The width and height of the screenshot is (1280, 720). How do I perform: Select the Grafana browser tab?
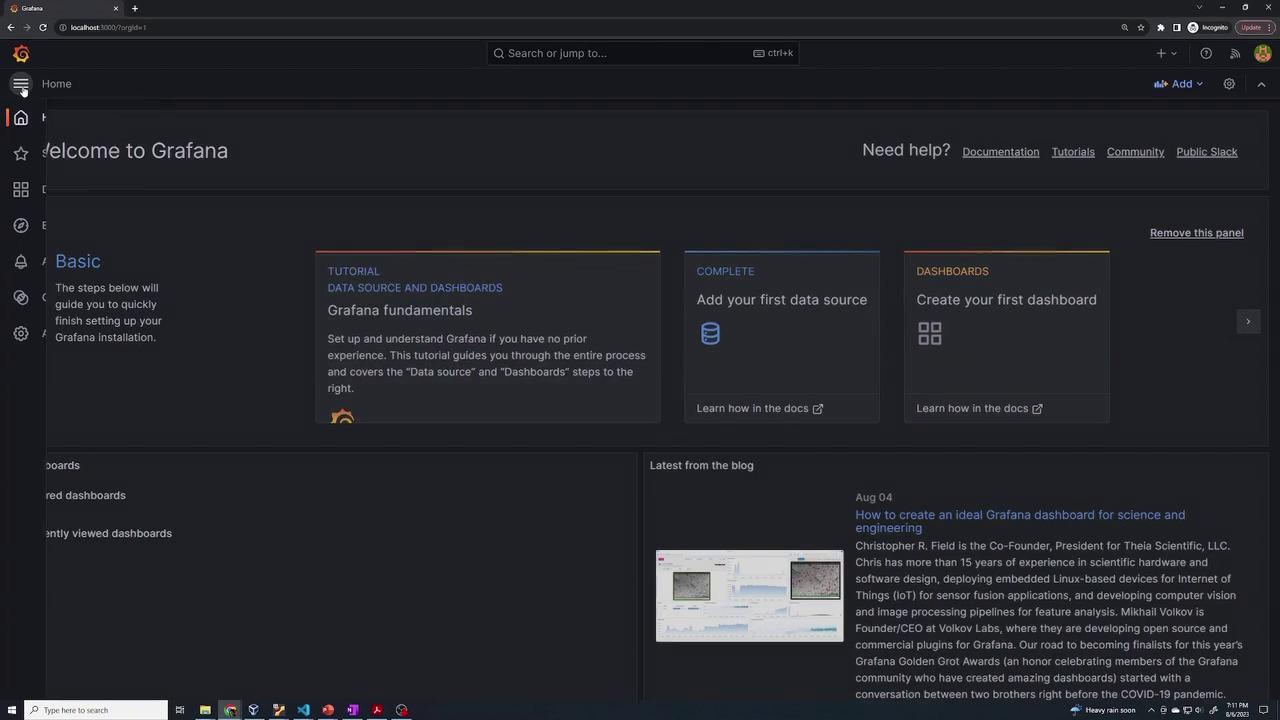point(63,8)
